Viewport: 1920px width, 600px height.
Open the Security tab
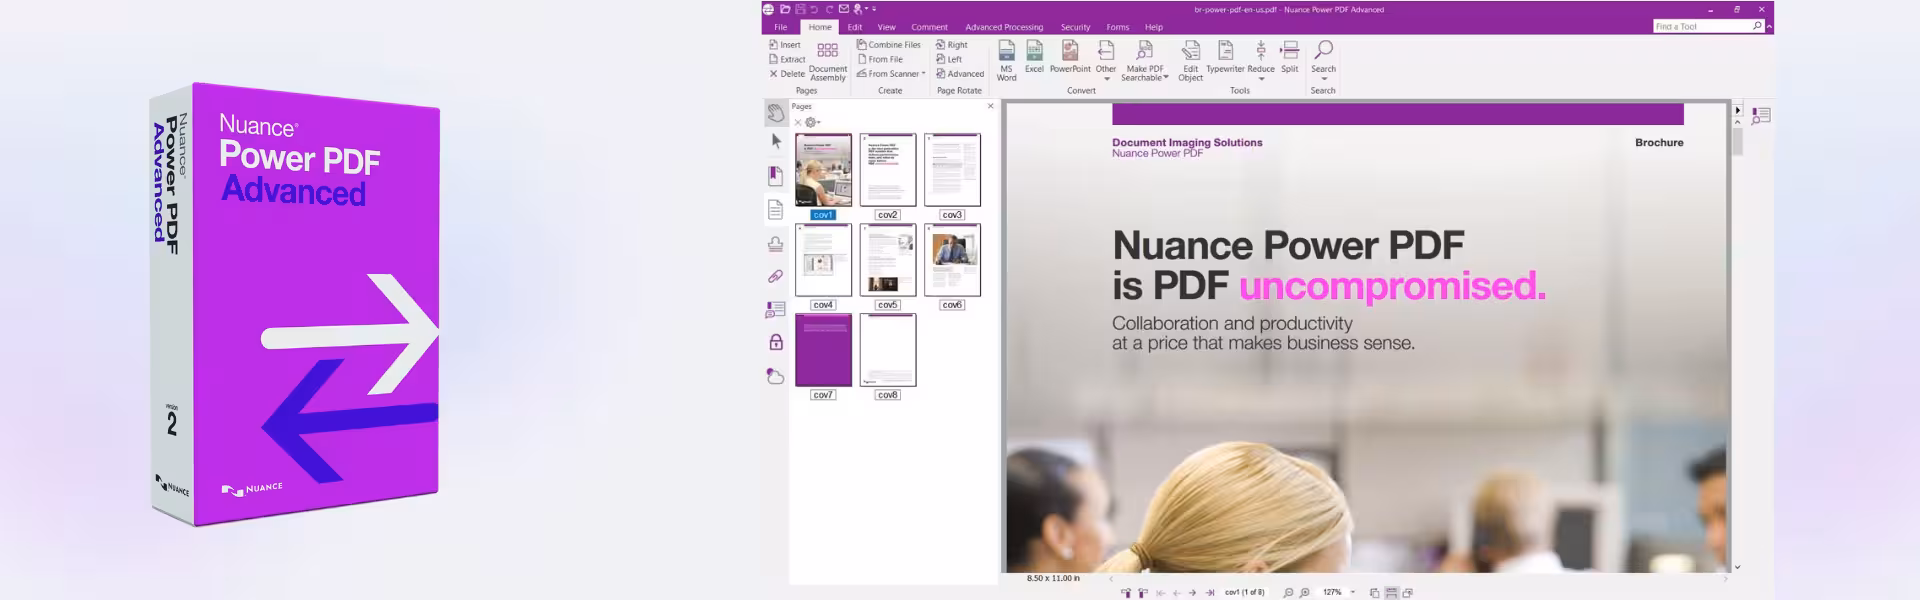1075,27
